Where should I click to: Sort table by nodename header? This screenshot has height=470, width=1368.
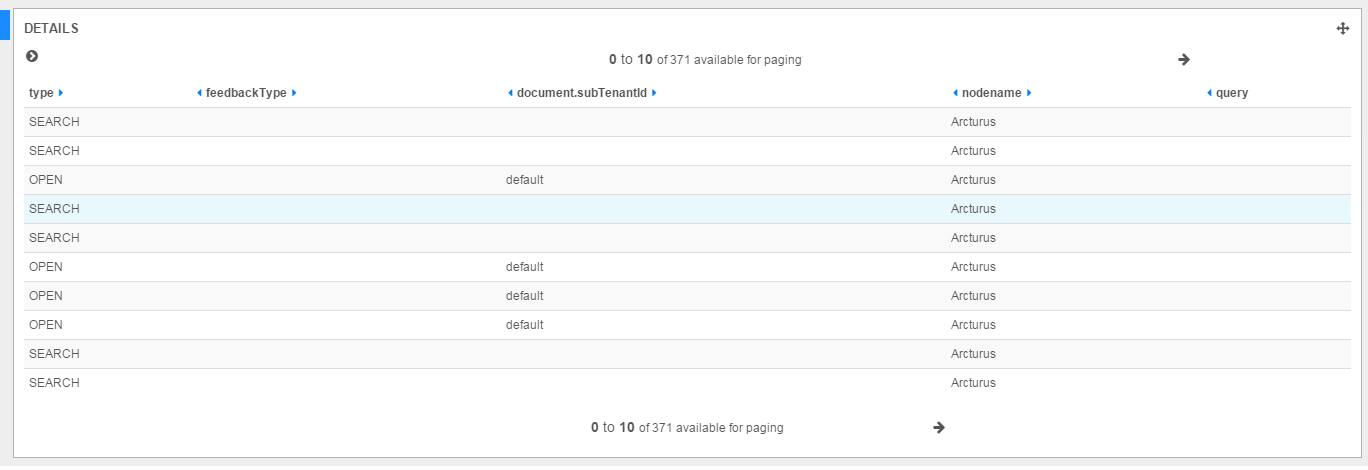[x=991, y=93]
